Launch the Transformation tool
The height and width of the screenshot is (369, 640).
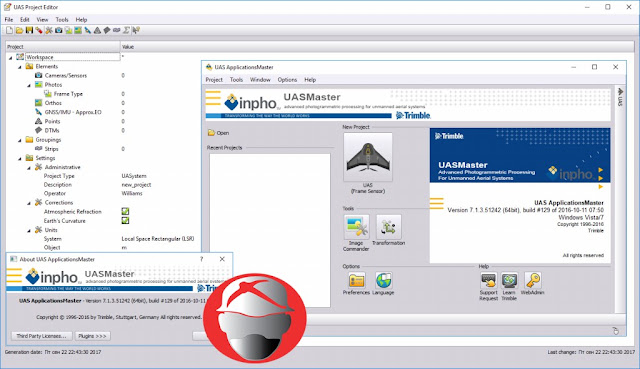pos(389,227)
